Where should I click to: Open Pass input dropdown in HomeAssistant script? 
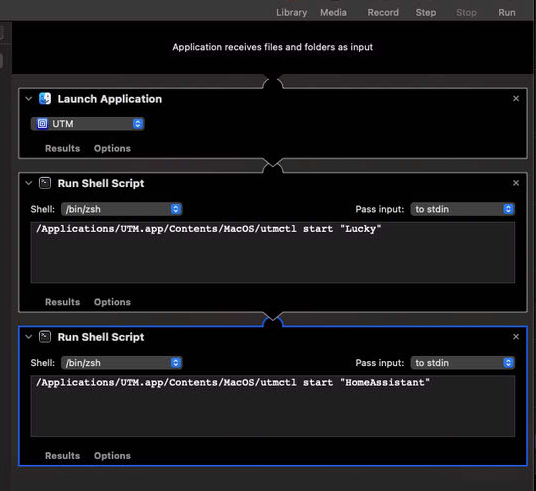pyautogui.click(x=463, y=363)
